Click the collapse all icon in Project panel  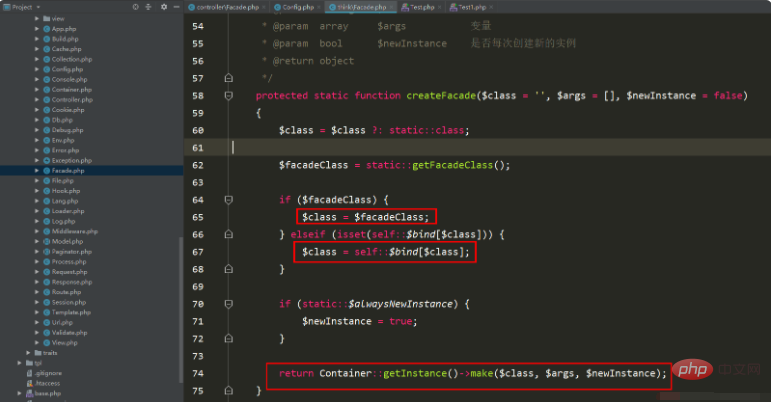148,7
